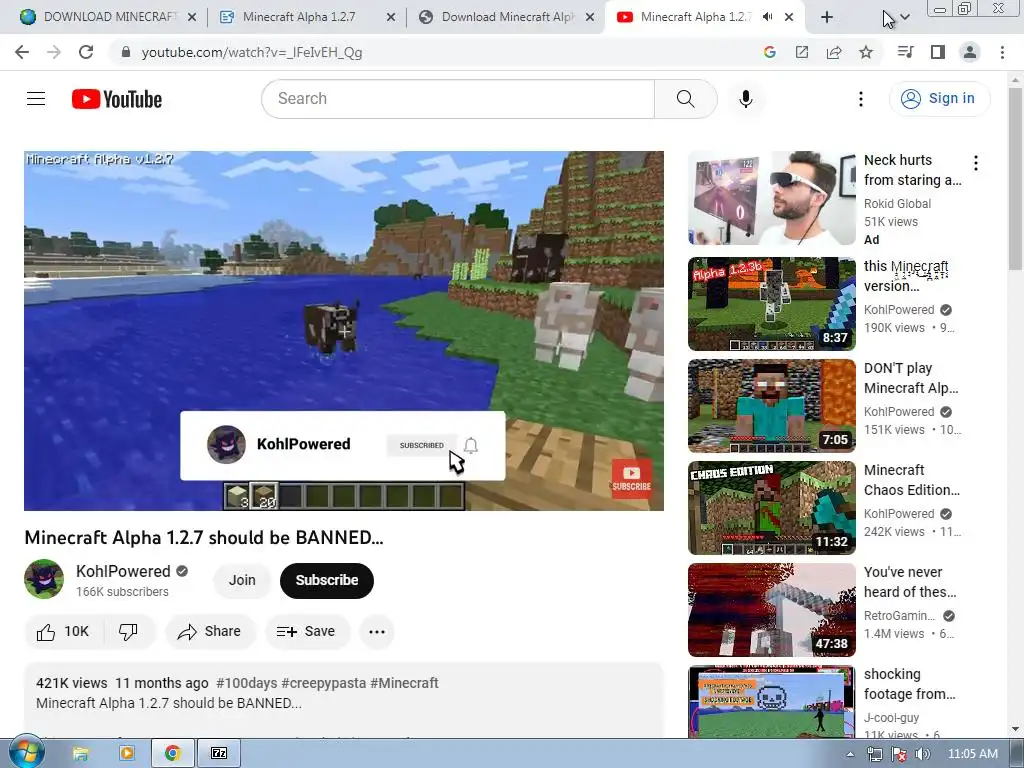The width and height of the screenshot is (1024, 768).
Task: Open YouTube settings three-dot menu
Action: click(861, 99)
